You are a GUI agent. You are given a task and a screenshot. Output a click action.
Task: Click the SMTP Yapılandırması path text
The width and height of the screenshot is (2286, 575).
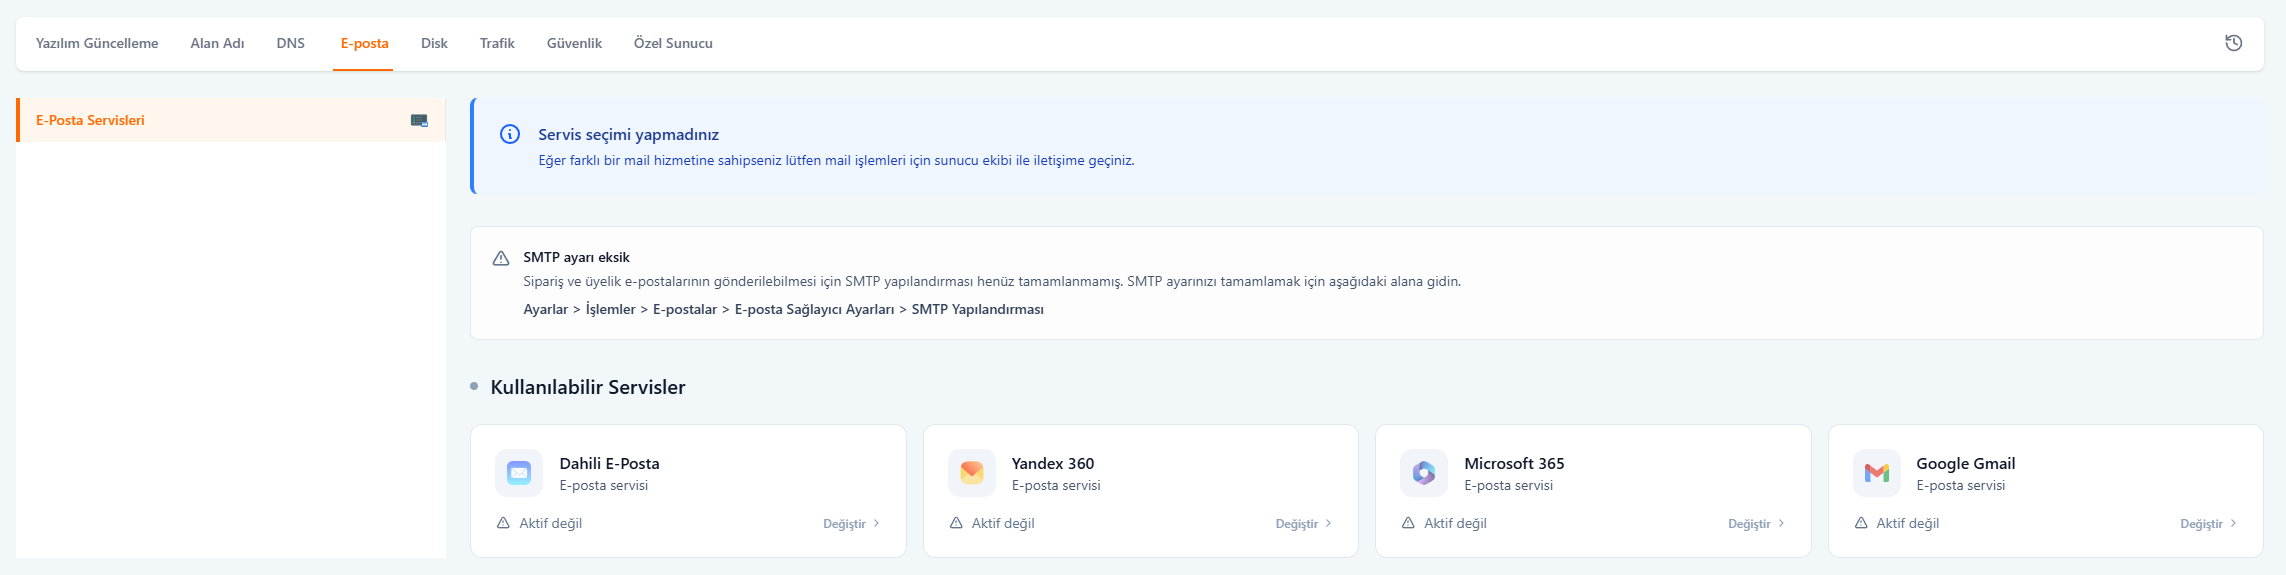pos(977,309)
